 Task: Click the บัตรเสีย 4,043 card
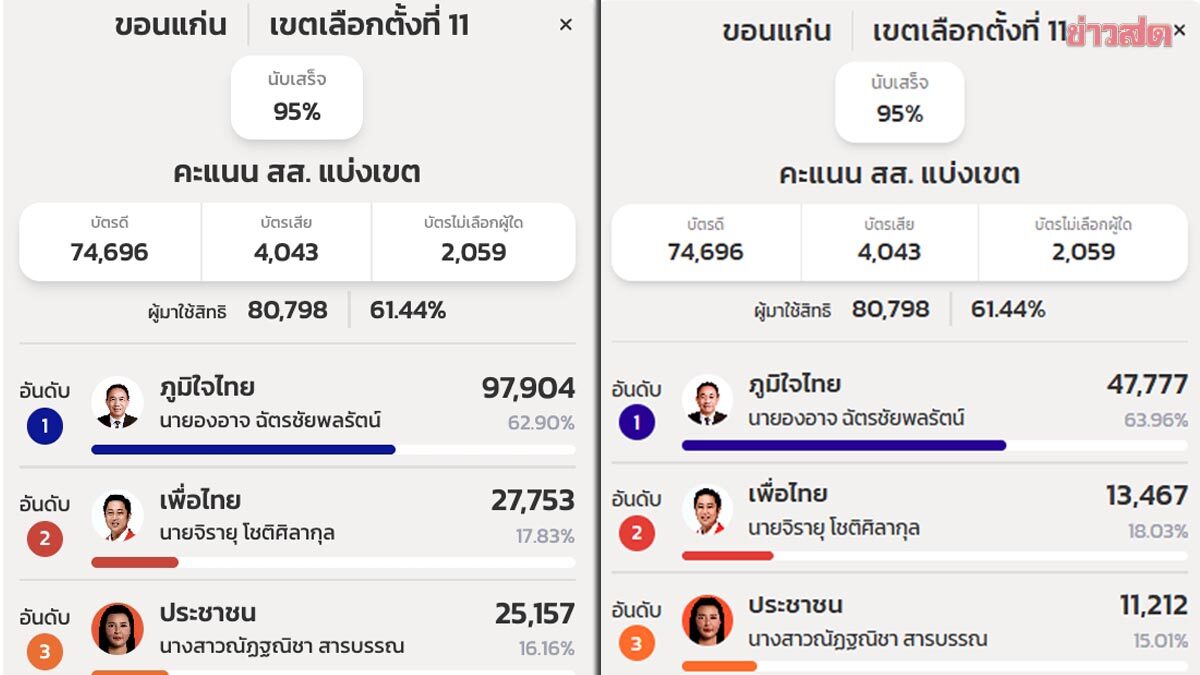[x=288, y=241]
